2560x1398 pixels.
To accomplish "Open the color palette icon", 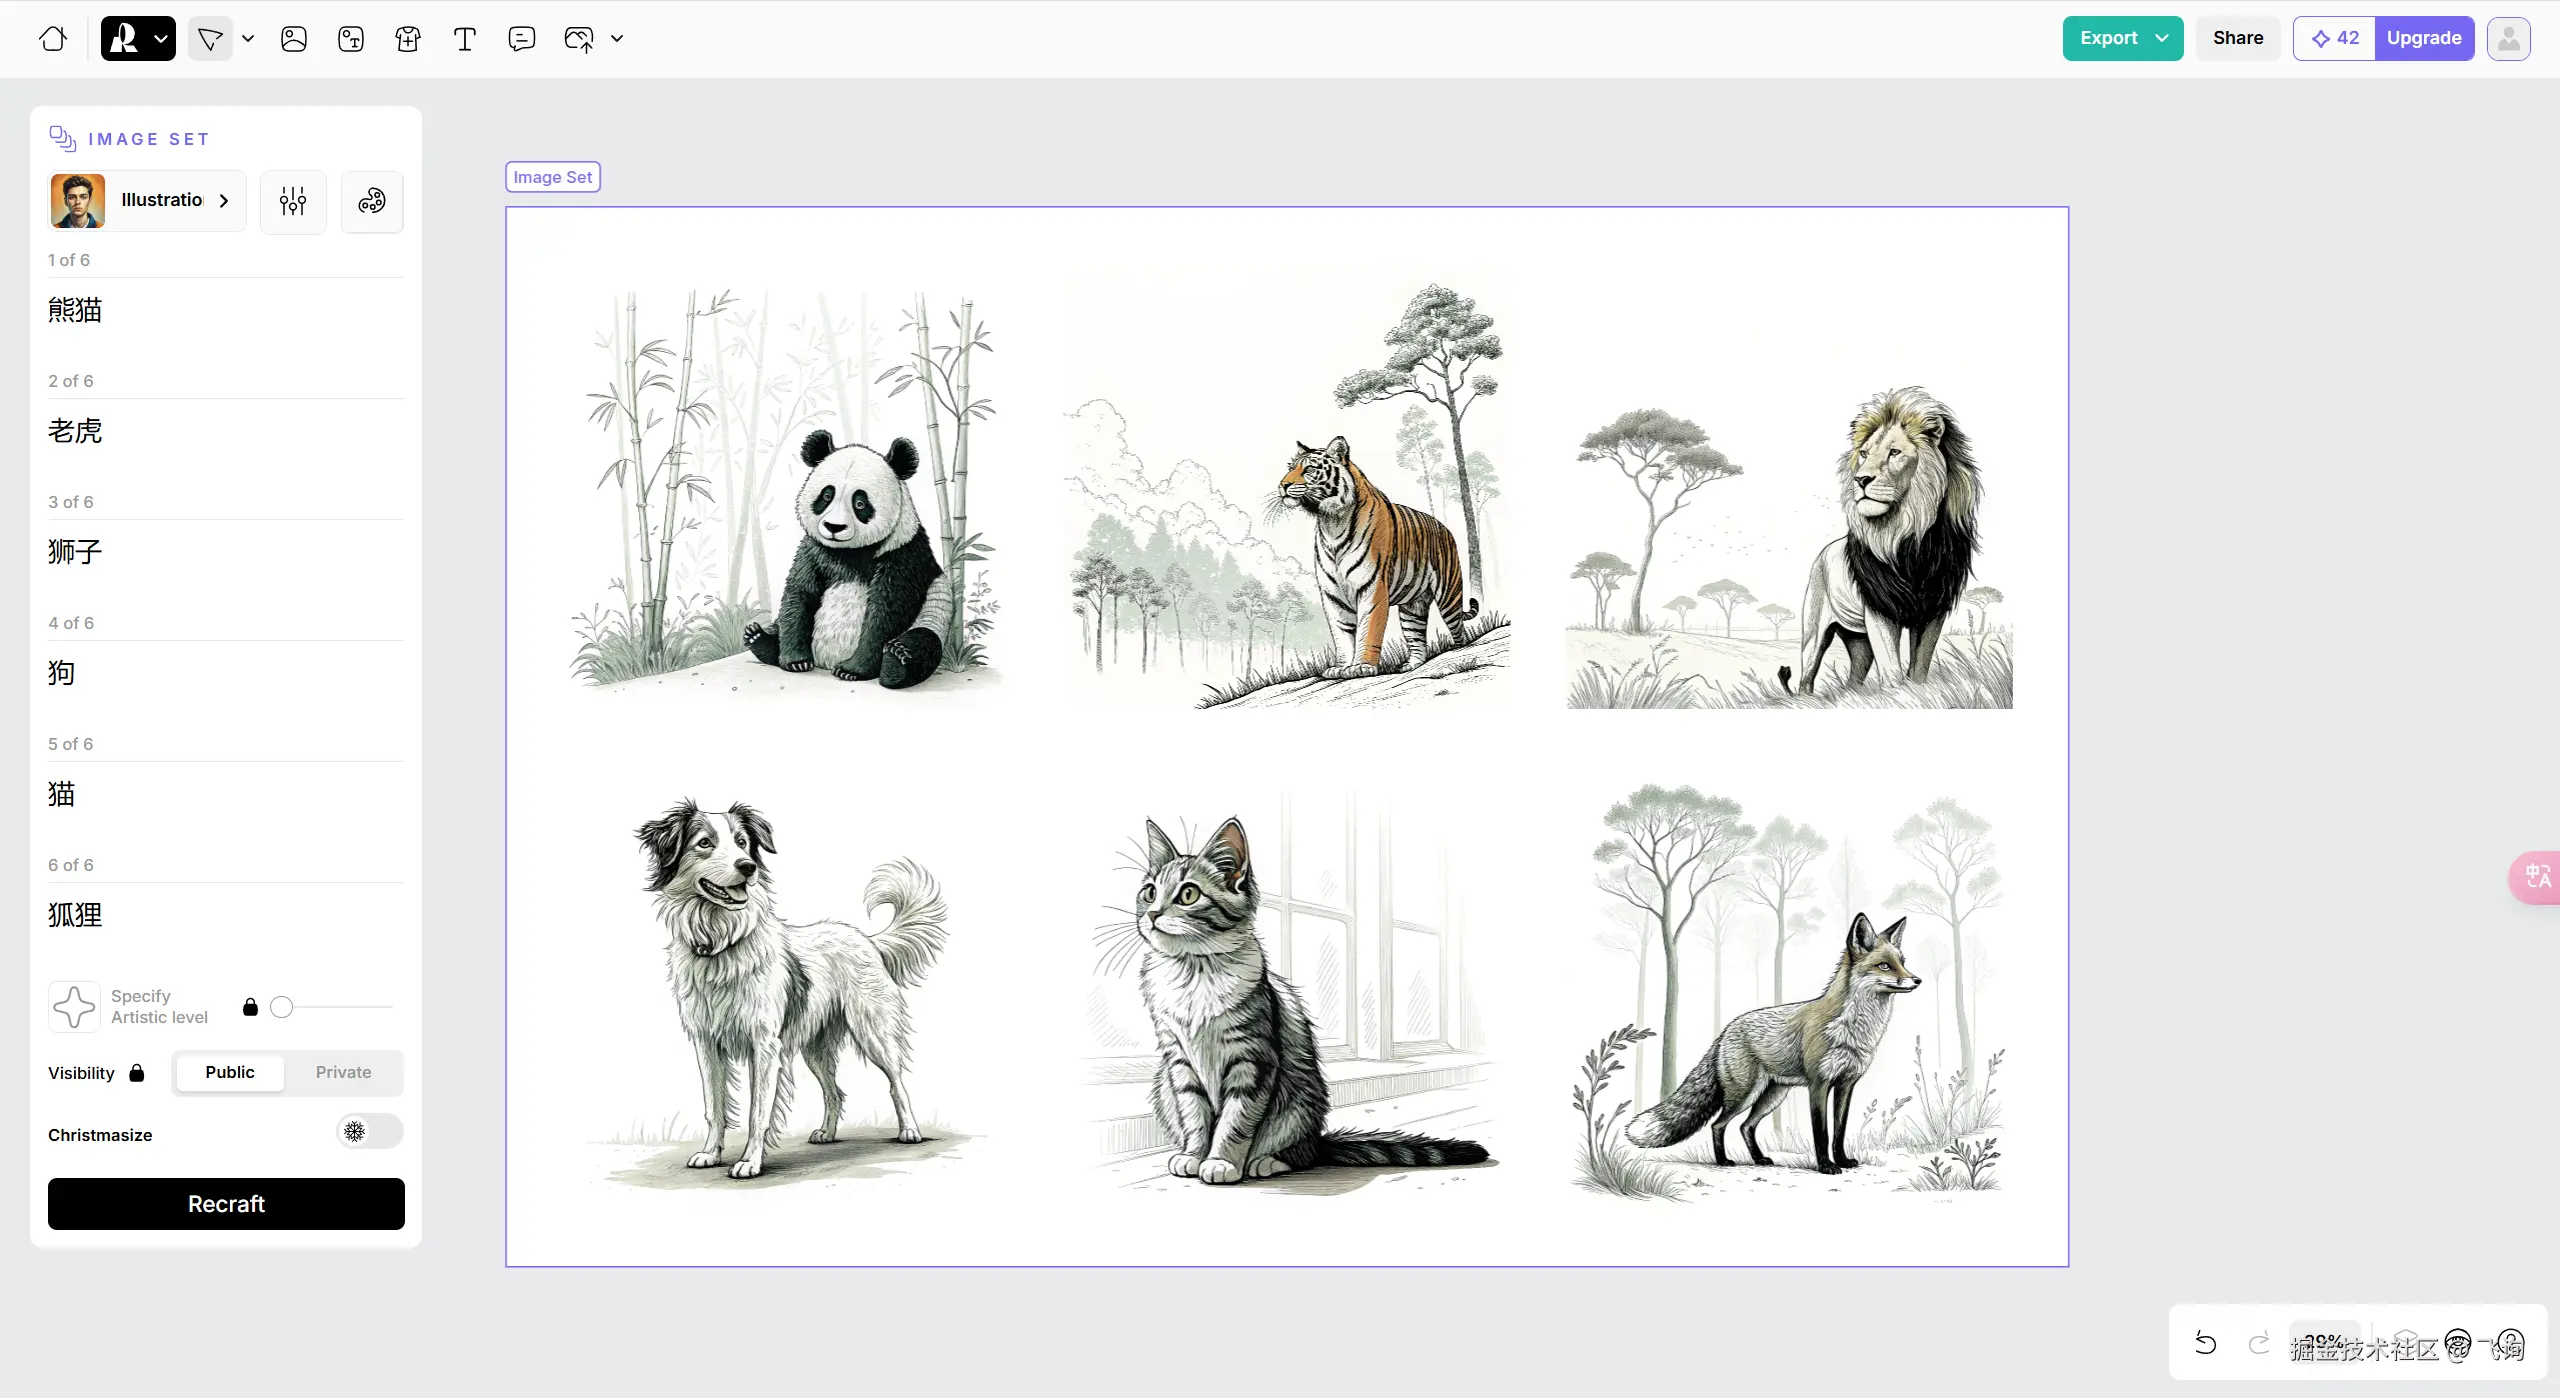I will point(372,201).
